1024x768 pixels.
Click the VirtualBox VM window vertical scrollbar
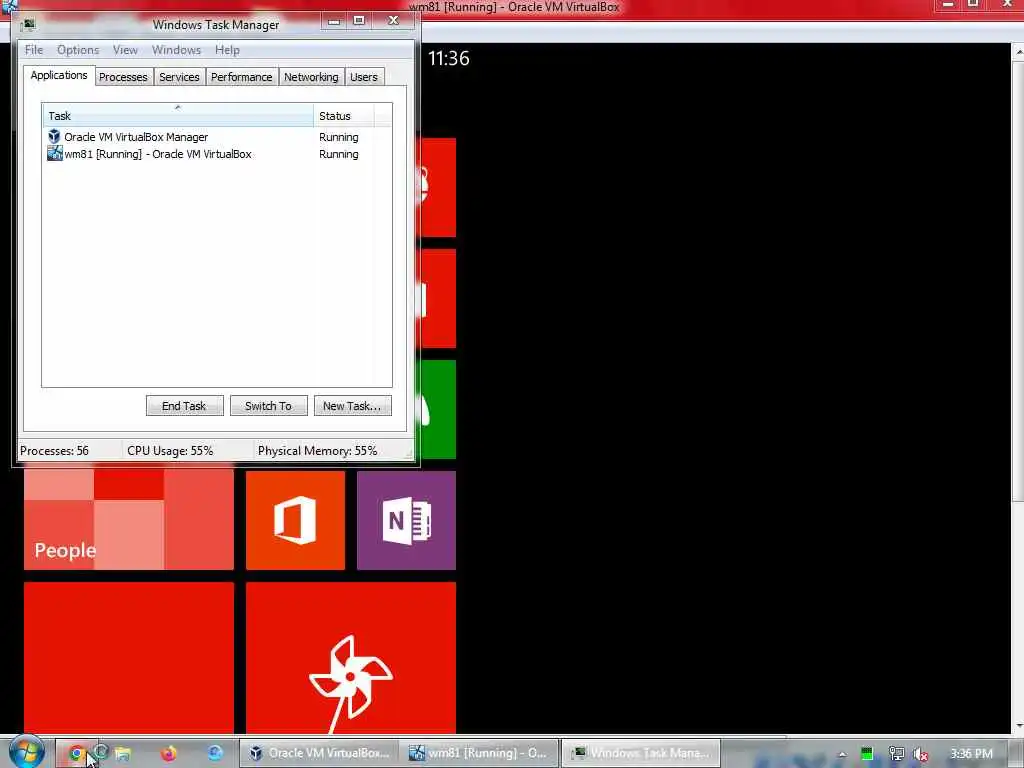pos(1018,388)
